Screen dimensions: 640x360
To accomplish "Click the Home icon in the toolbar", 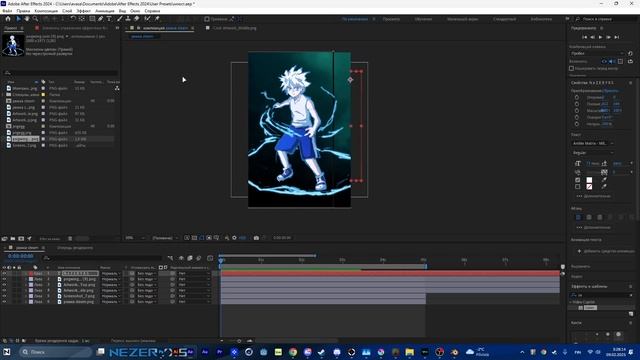I will pyautogui.click(x=8, y=19).
